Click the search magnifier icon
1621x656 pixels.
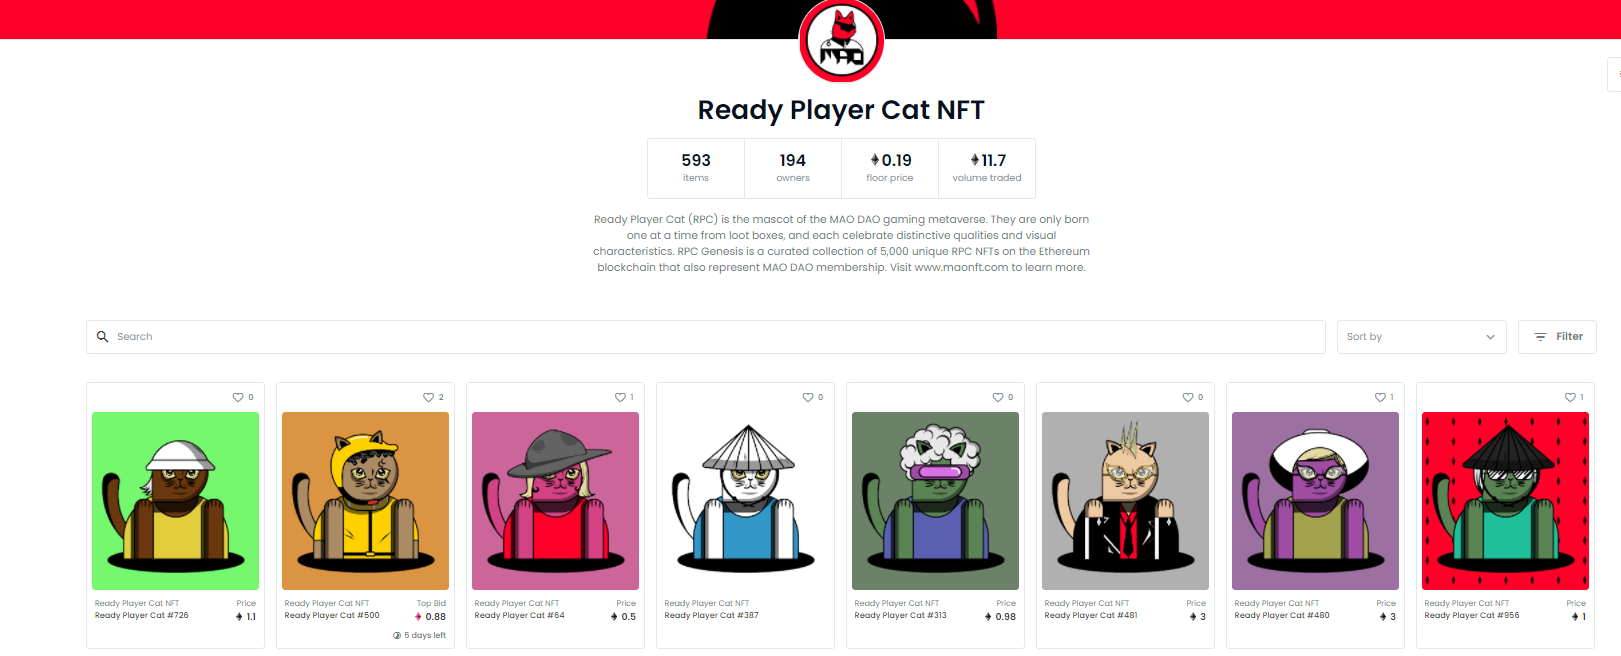pyautogui.click(x=102, y=337)
